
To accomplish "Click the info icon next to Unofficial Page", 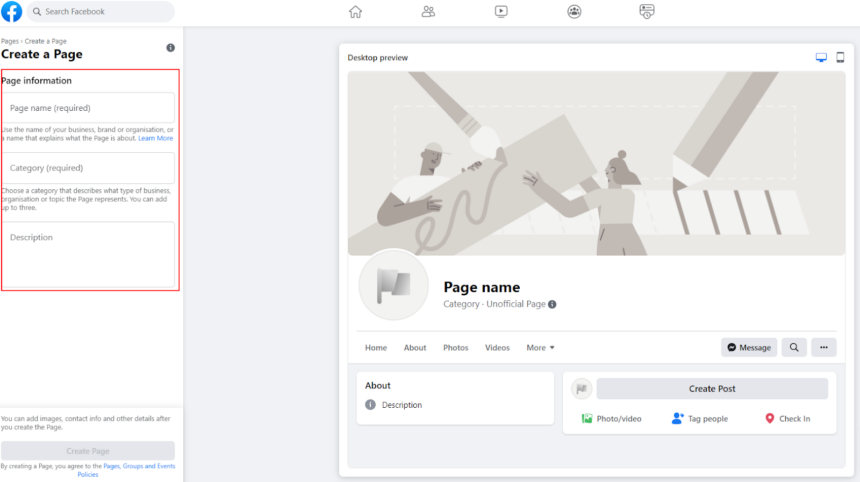I will [552, 304].
